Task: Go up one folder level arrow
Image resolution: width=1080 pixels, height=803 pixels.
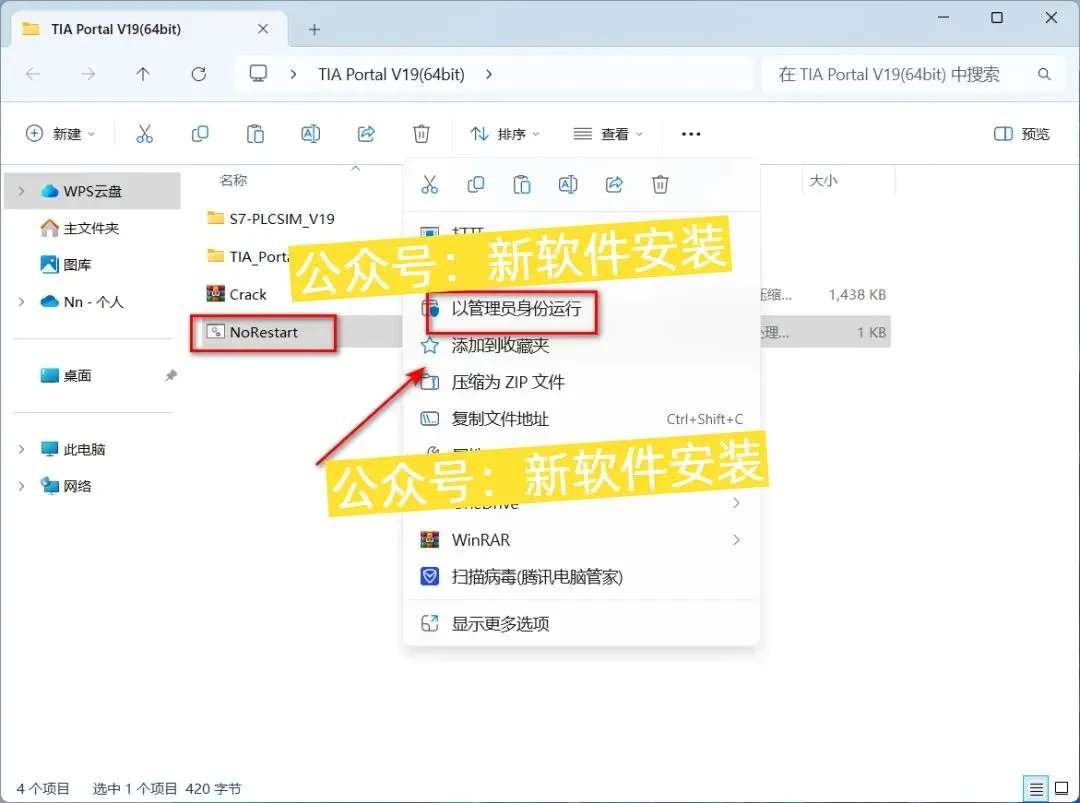Action: click(143, 74)
